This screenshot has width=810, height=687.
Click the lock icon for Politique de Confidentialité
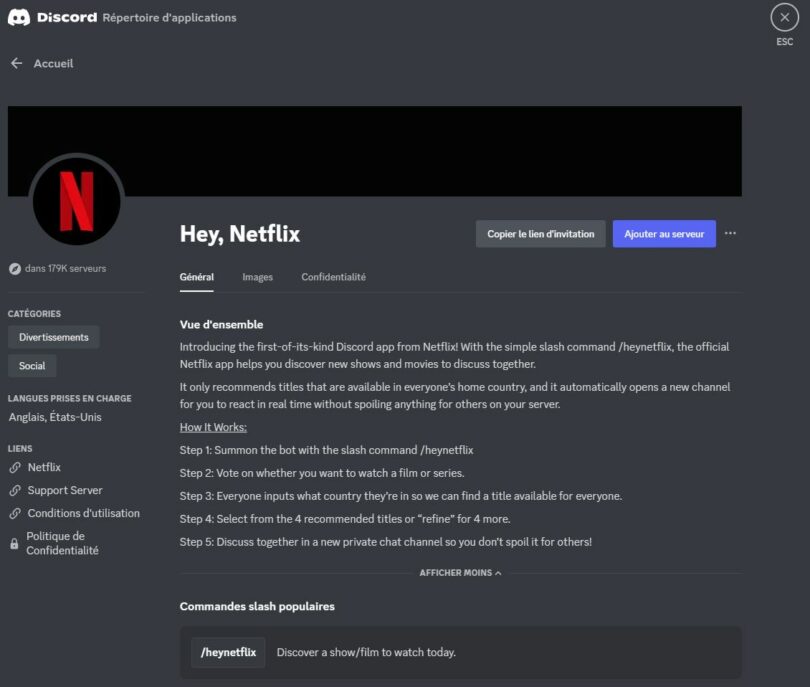click(x=14, y=543)
